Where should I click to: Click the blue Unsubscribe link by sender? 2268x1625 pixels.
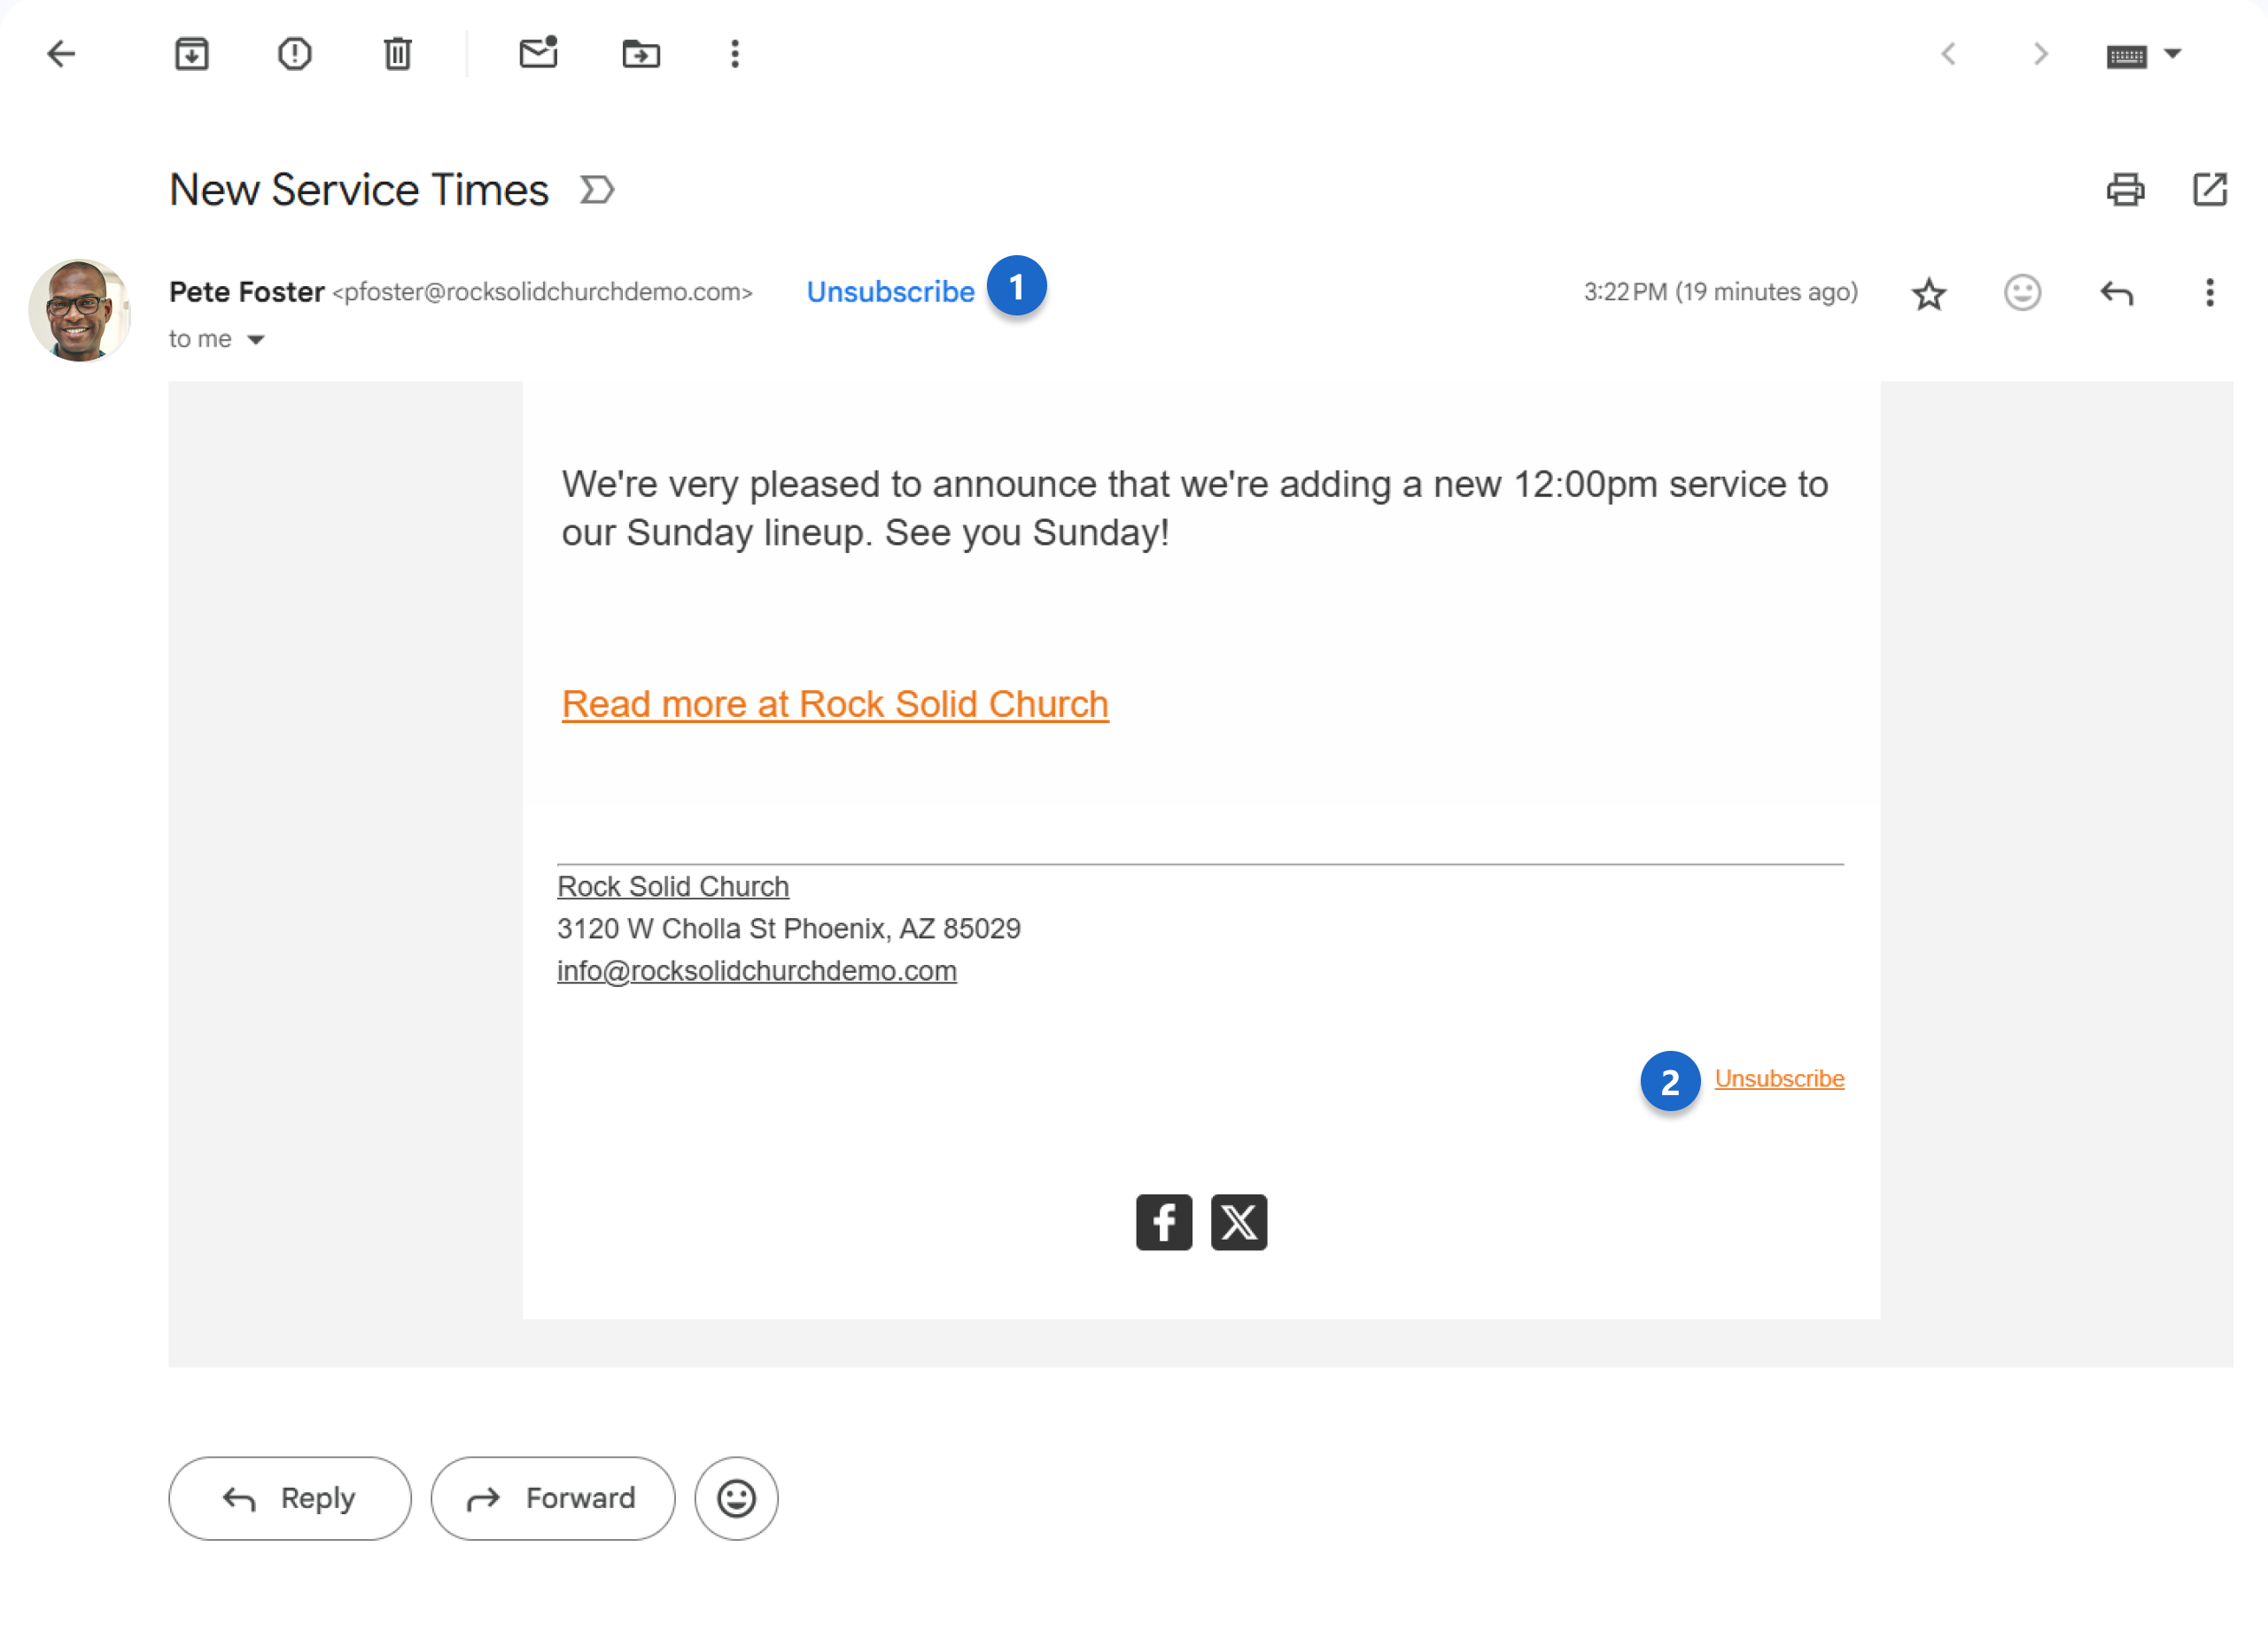(890, 292)
